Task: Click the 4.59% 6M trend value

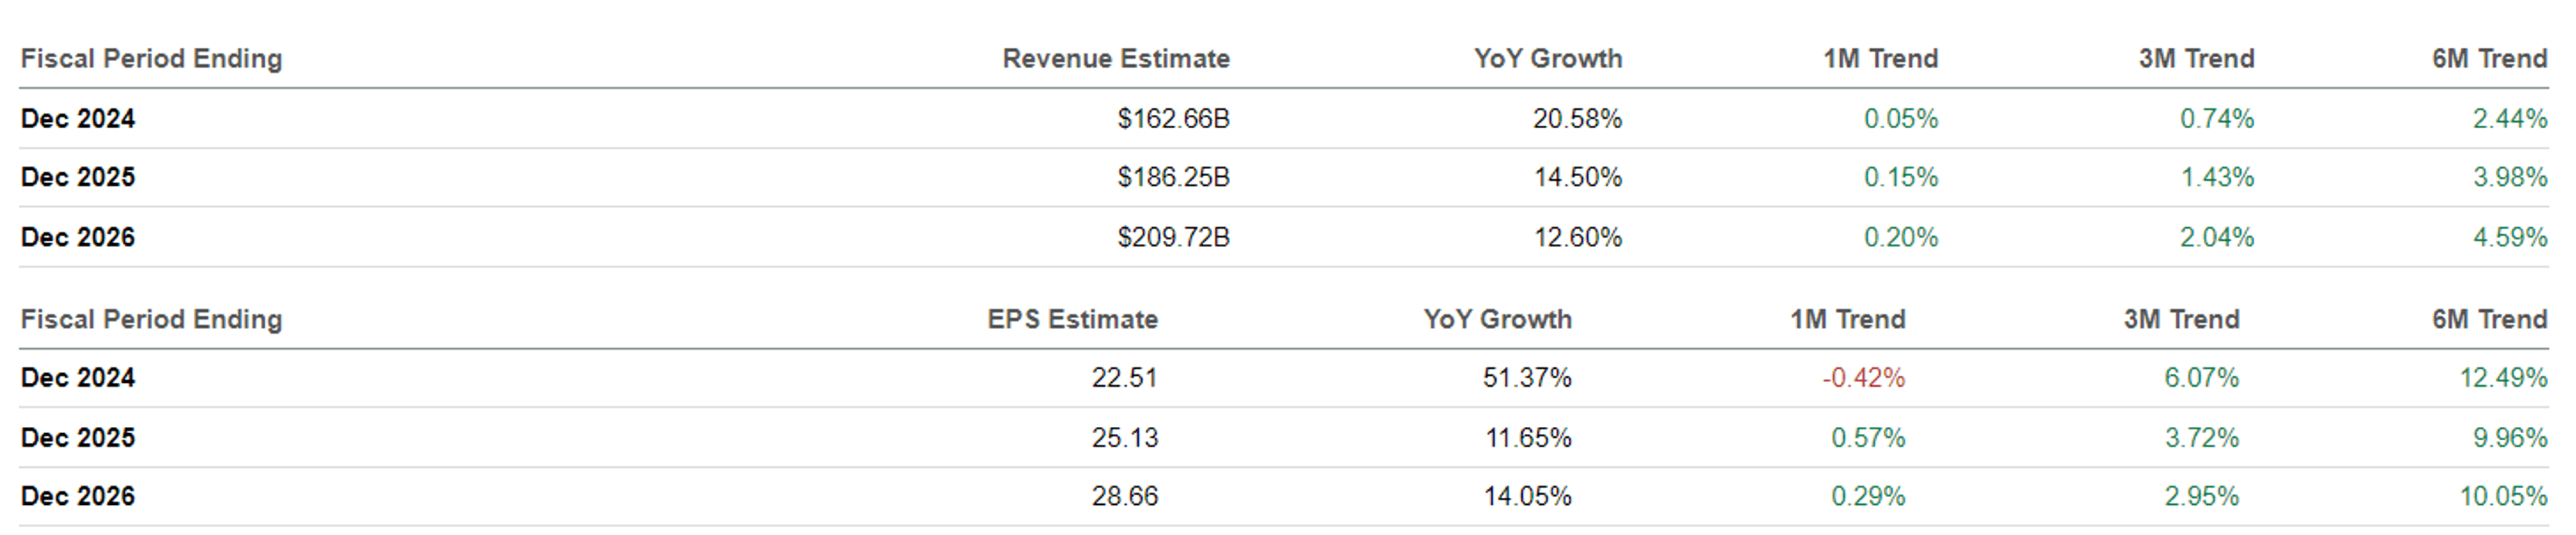Action: [2509, 237]
